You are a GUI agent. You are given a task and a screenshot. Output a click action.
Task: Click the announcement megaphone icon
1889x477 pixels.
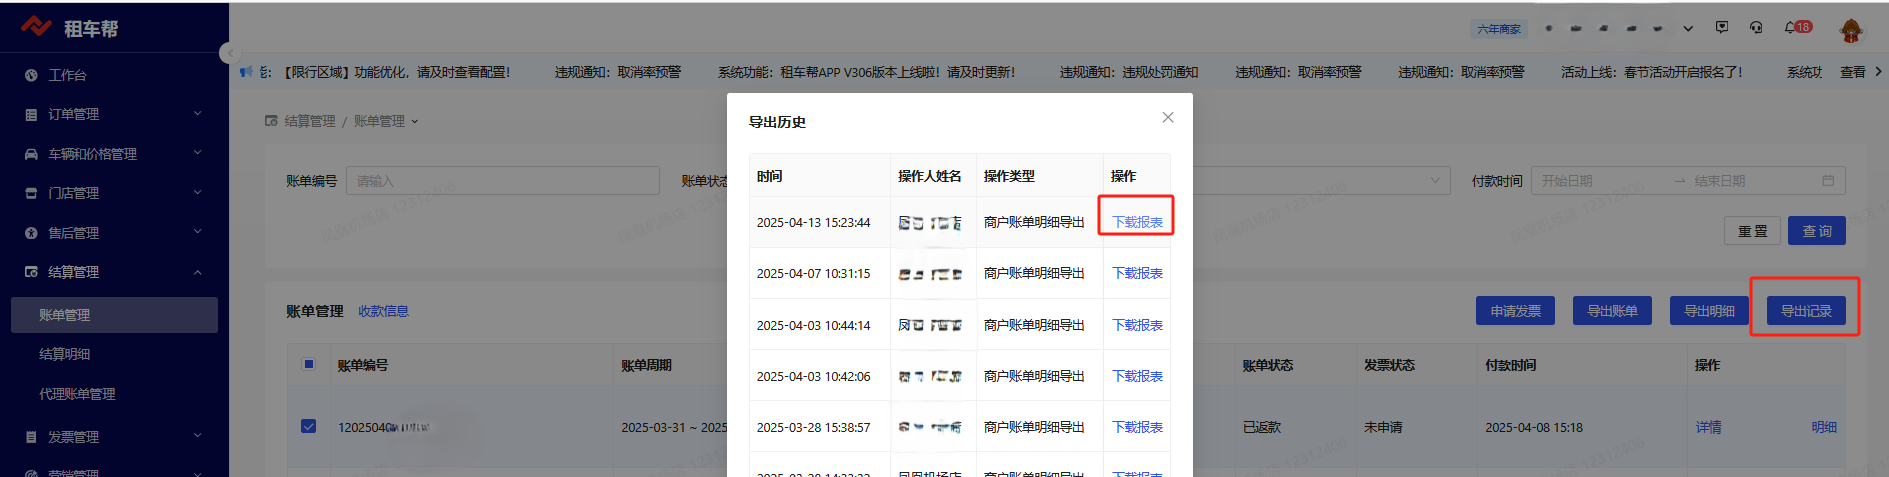click(246, 72)
